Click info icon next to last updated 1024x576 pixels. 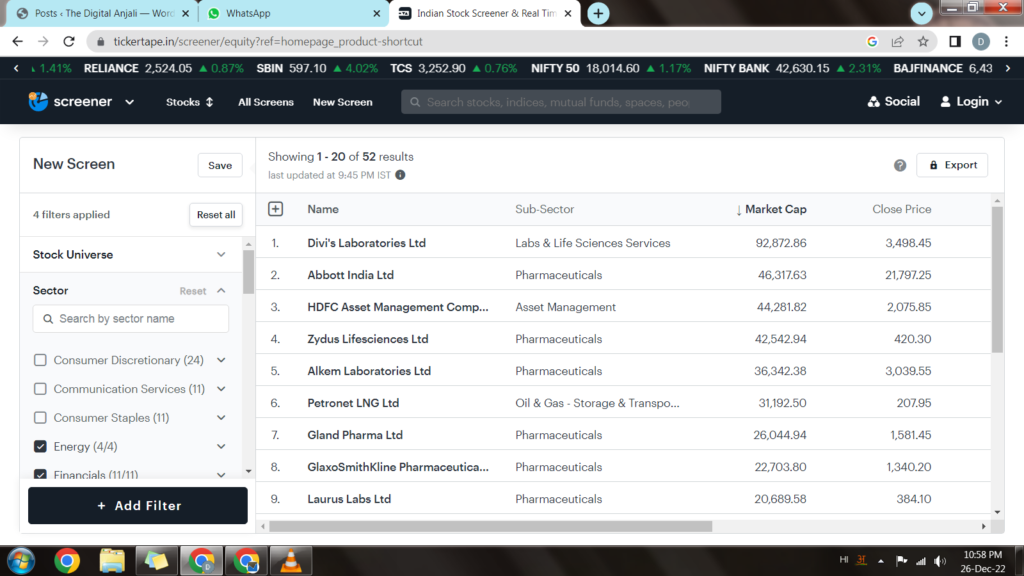click(x=400, y=175)
